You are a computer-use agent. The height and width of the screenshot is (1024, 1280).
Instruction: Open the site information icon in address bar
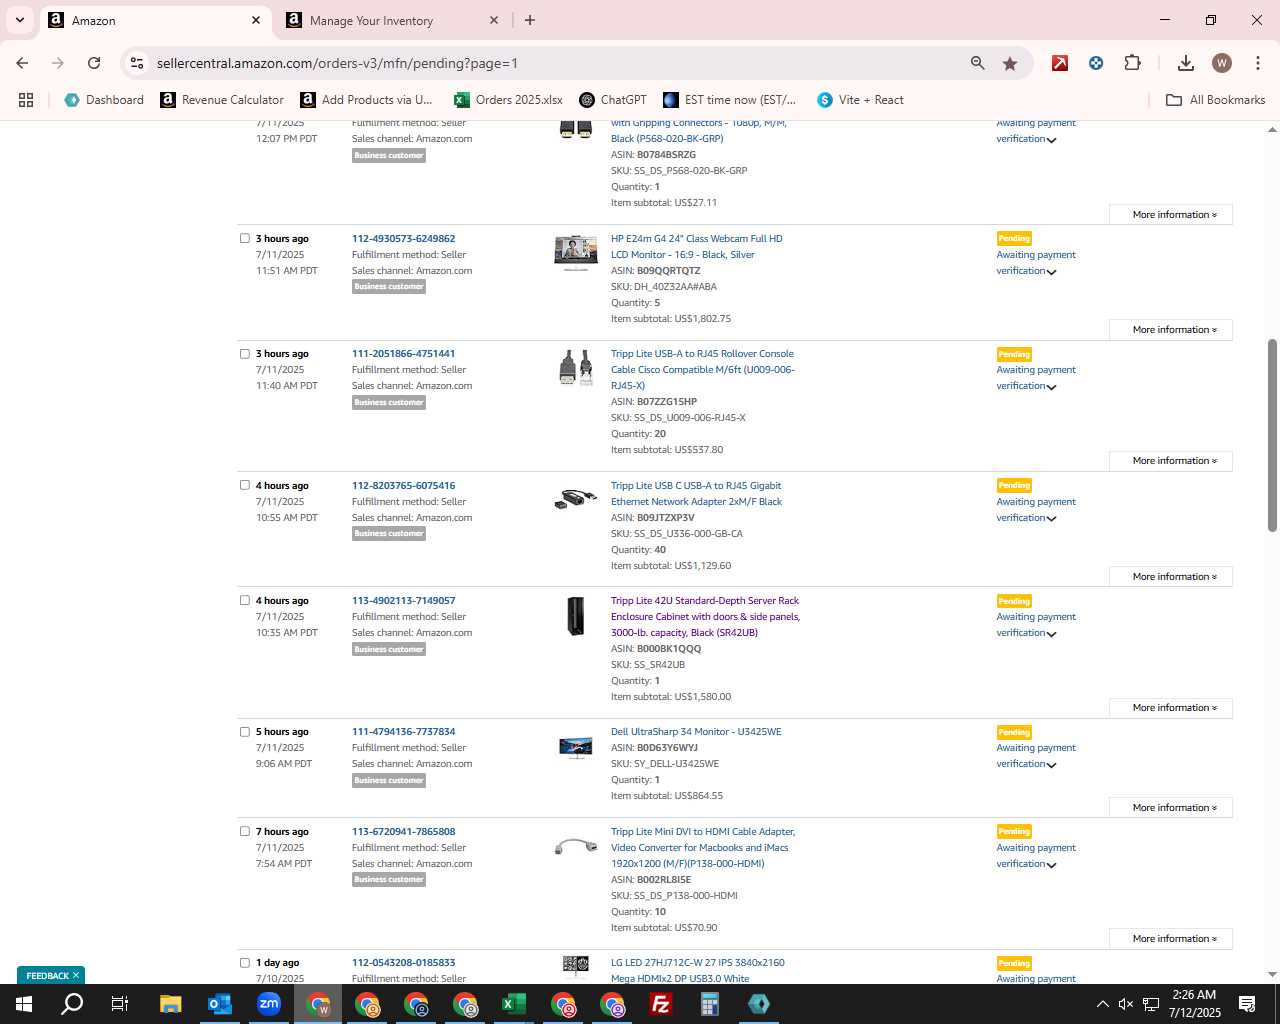[137, 63]
